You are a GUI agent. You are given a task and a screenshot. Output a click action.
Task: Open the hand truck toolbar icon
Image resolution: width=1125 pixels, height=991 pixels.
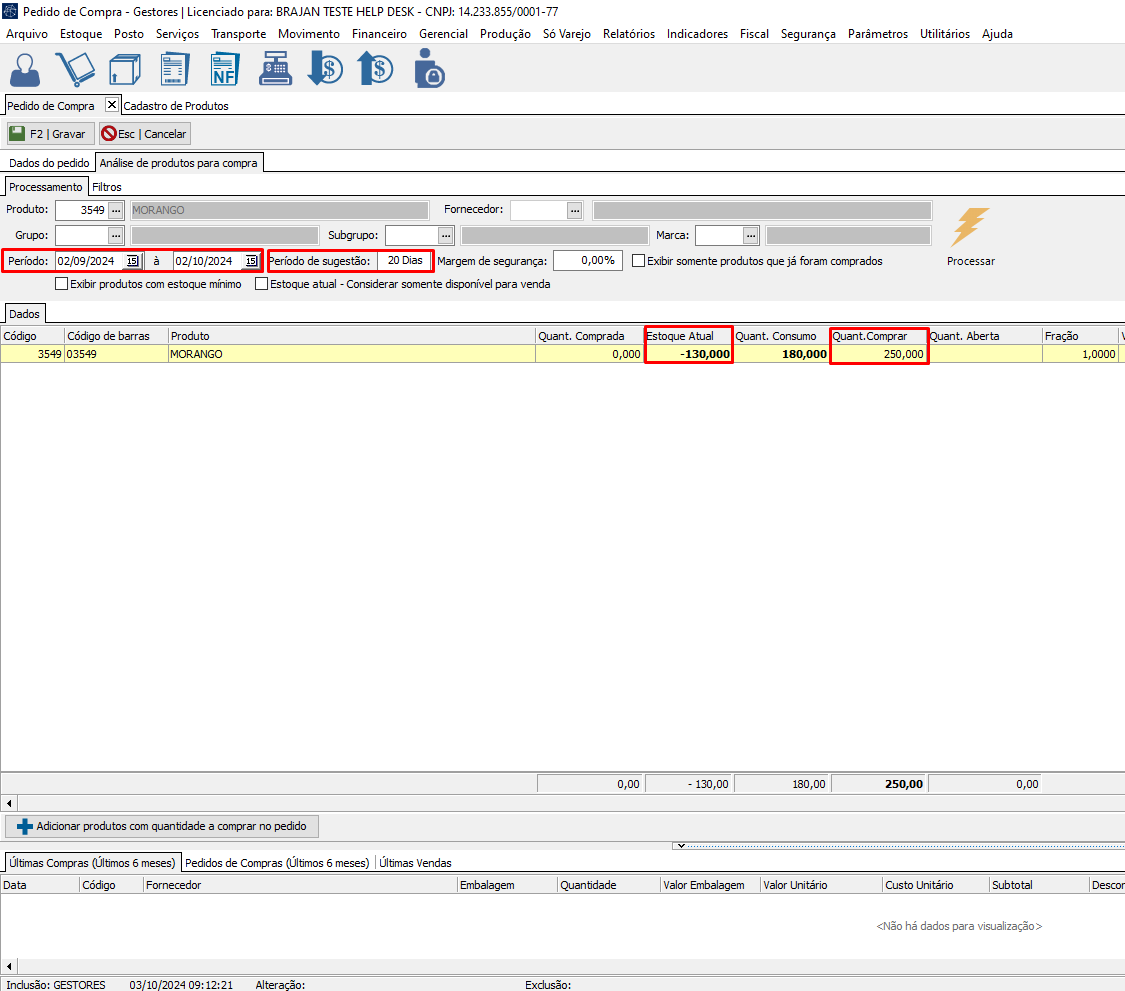(75, 69)
